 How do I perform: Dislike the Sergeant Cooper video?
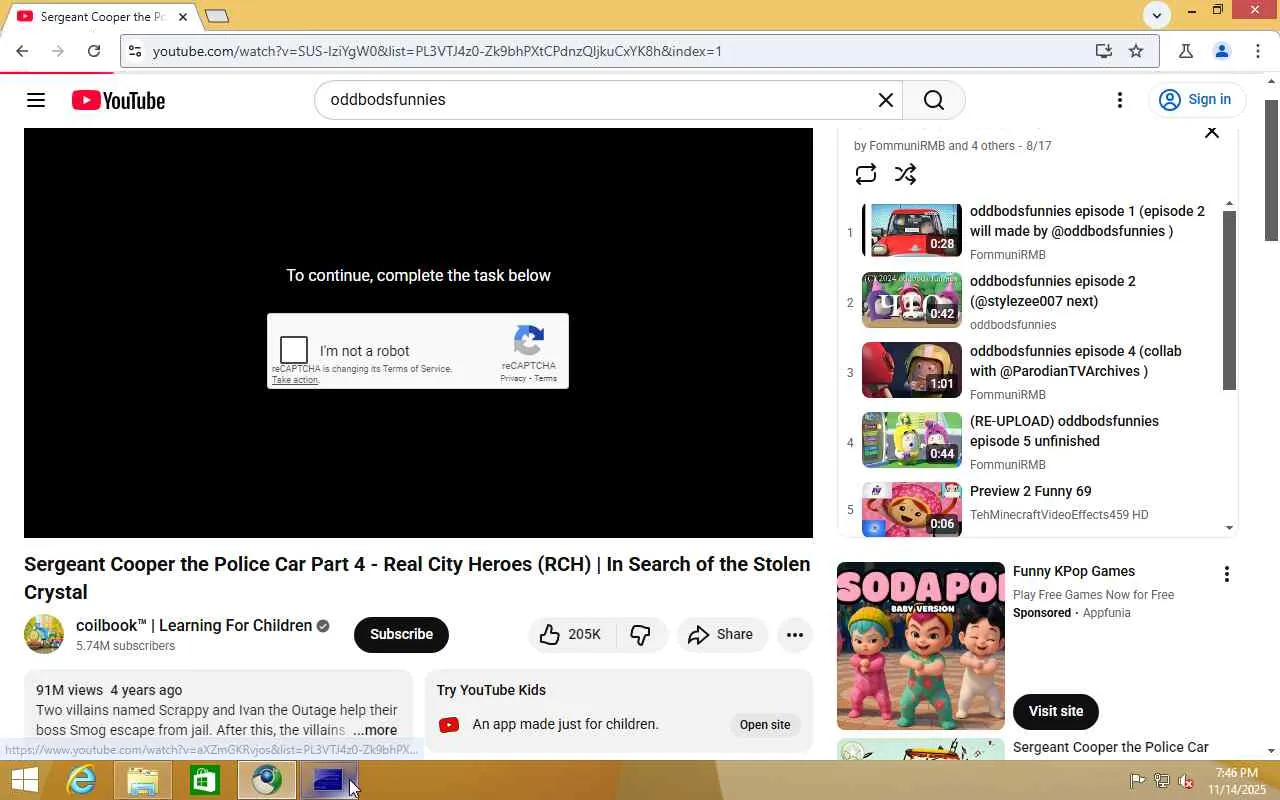pyautogui.click(x=641, y=634)
